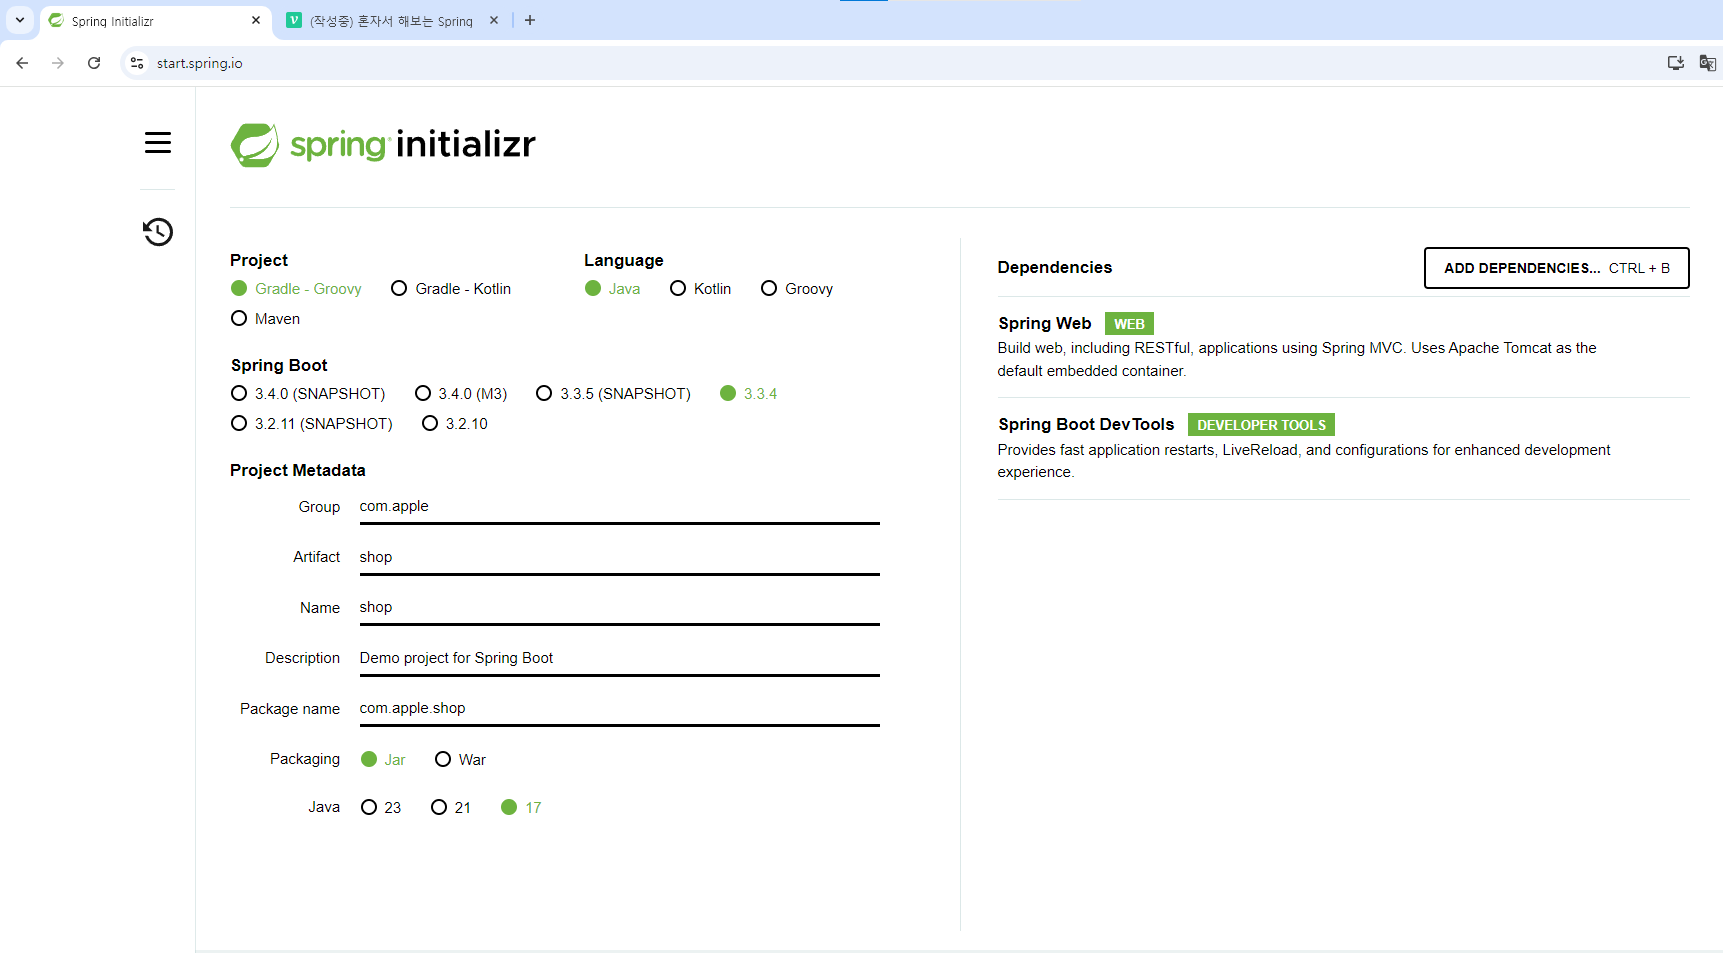Select Spring Boot 3.3.4
This screenshot has height=953, width=1723.
pyautogui.click(x=748, y=394)
